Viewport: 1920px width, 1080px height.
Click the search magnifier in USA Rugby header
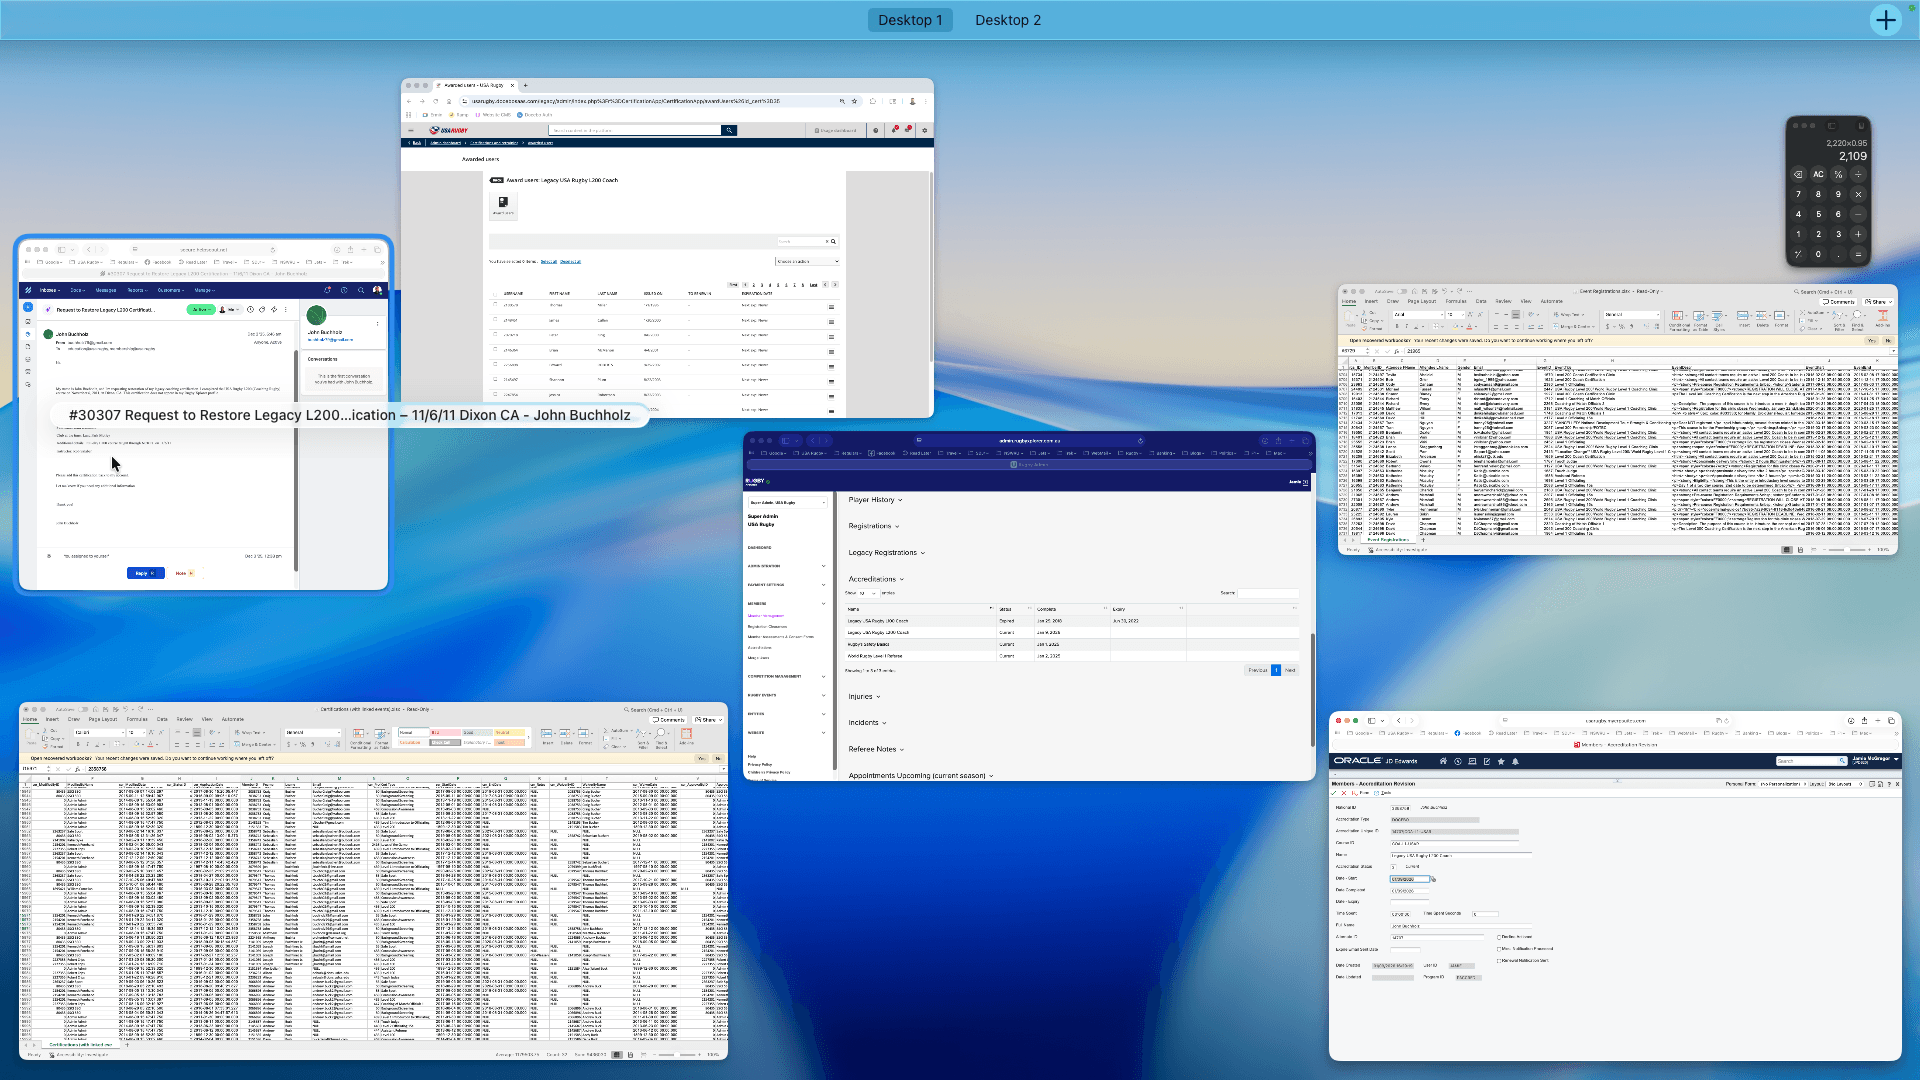[x=729, y=130]
